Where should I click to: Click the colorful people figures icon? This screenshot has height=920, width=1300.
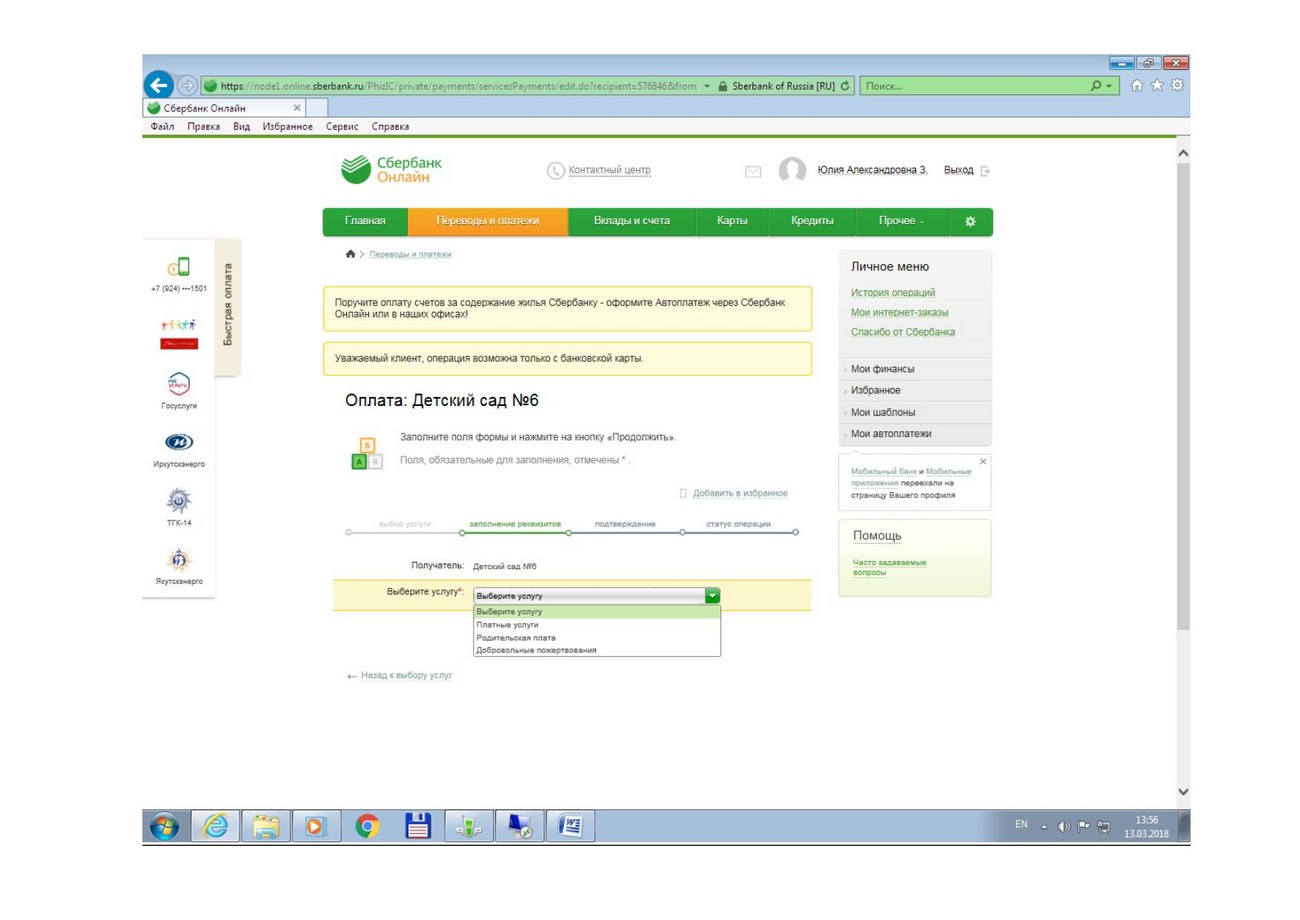pos(179,325)
